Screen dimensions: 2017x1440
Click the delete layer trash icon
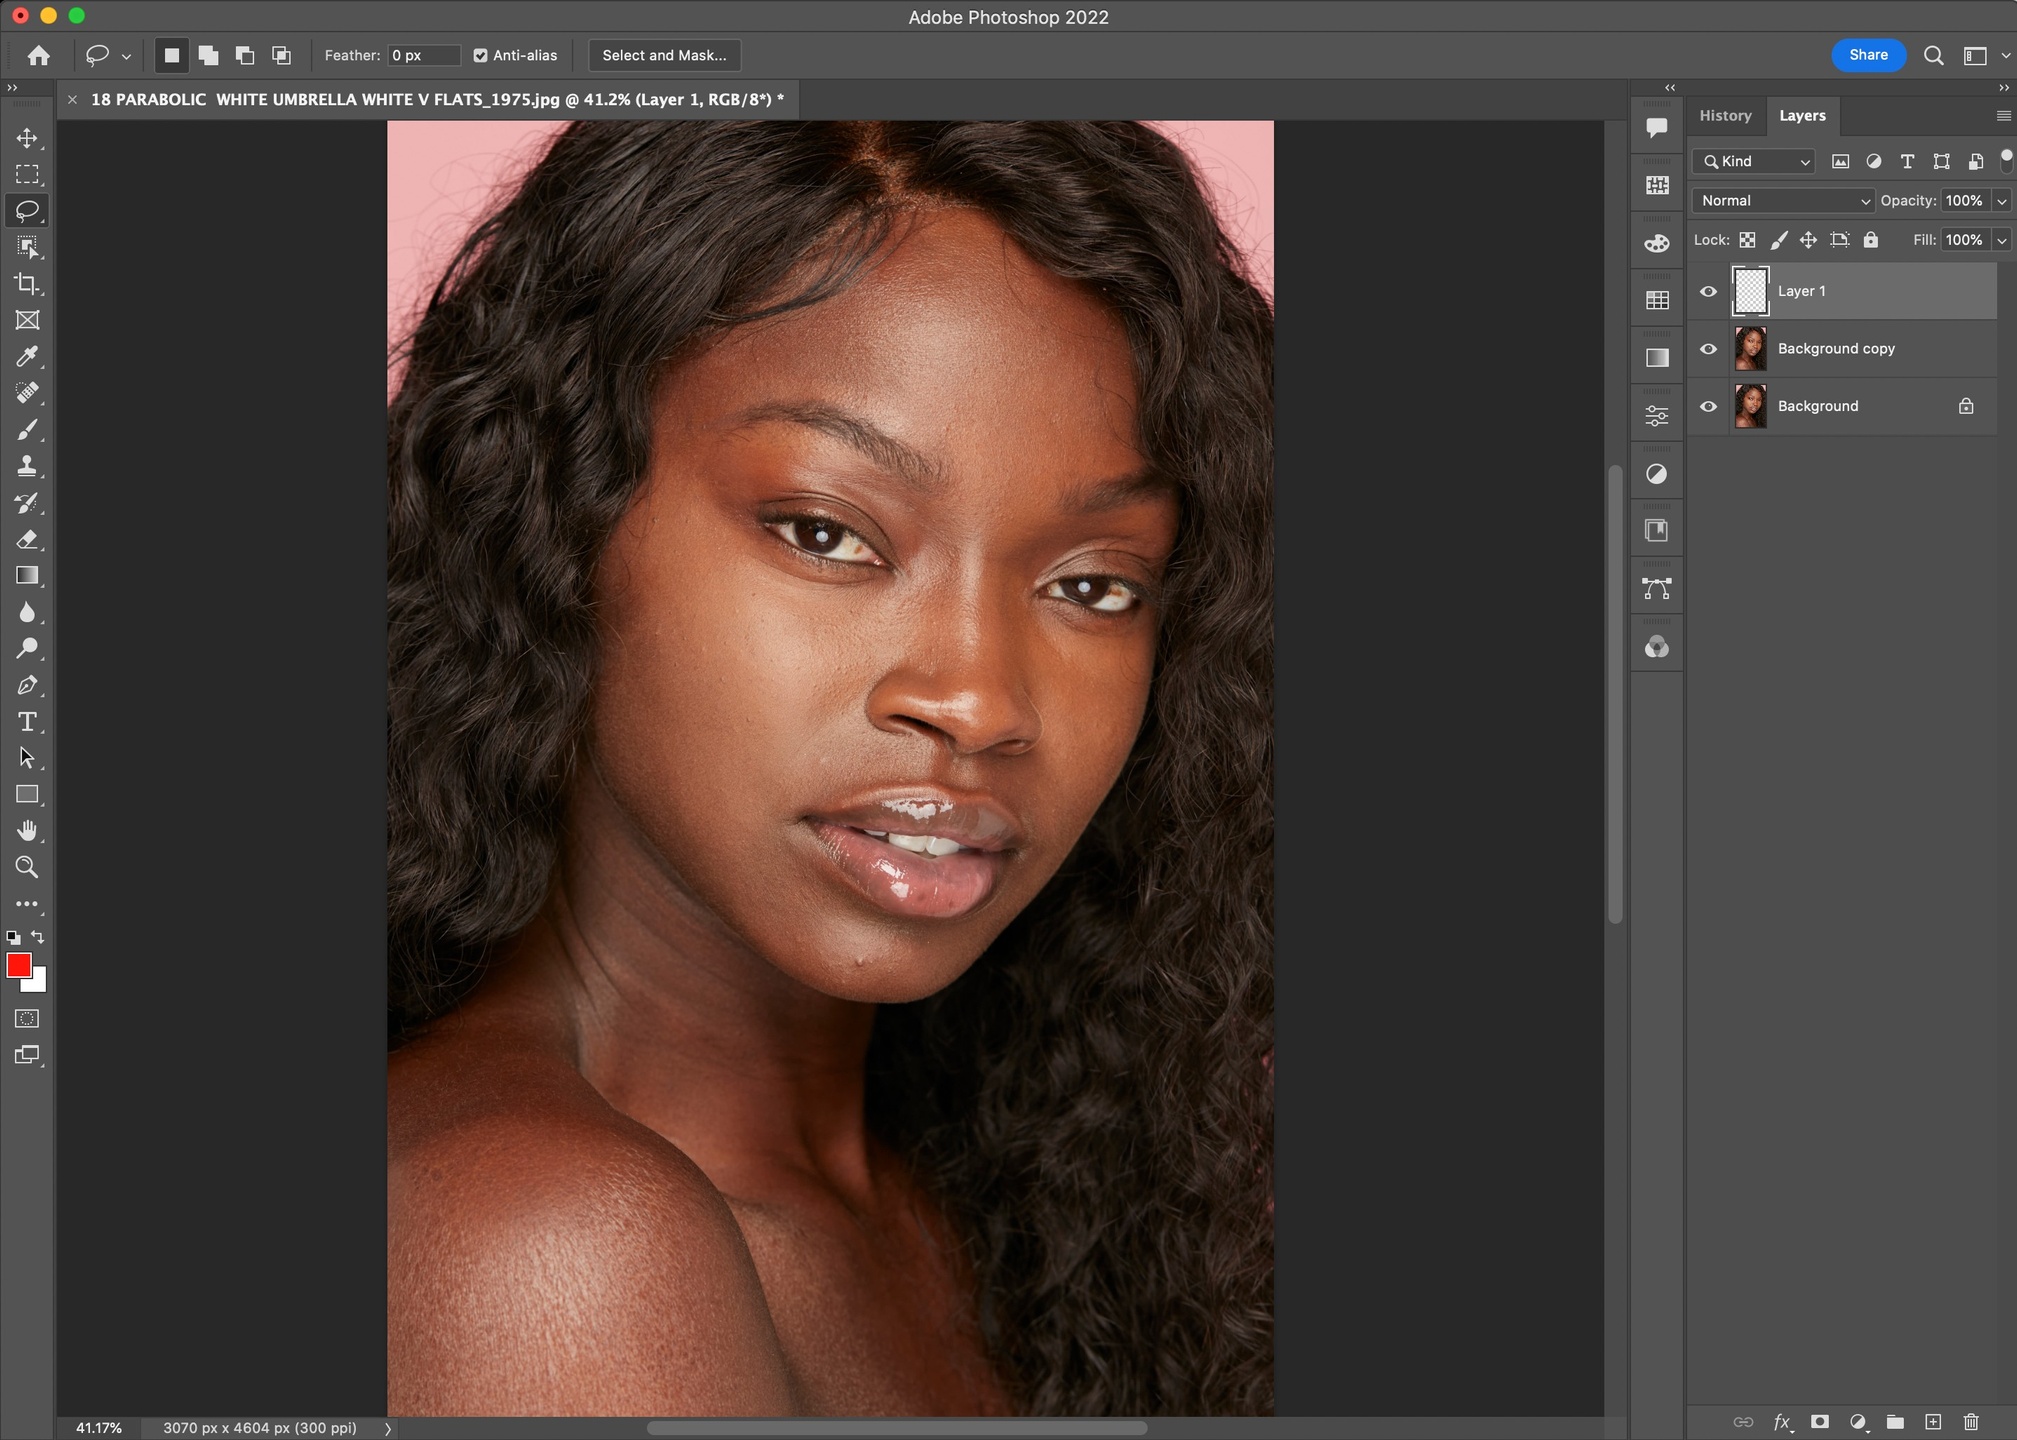(x=1971, y=1422)
